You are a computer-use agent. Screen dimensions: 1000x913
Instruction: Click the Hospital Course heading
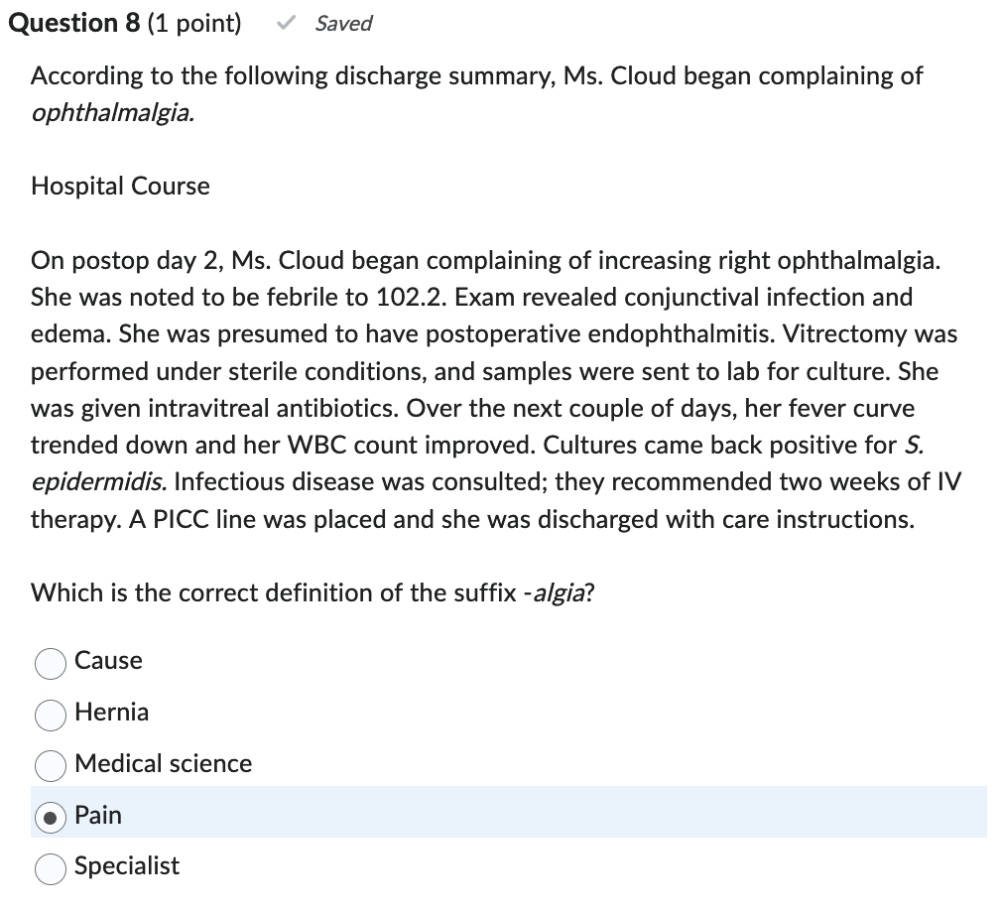(120, 186)
